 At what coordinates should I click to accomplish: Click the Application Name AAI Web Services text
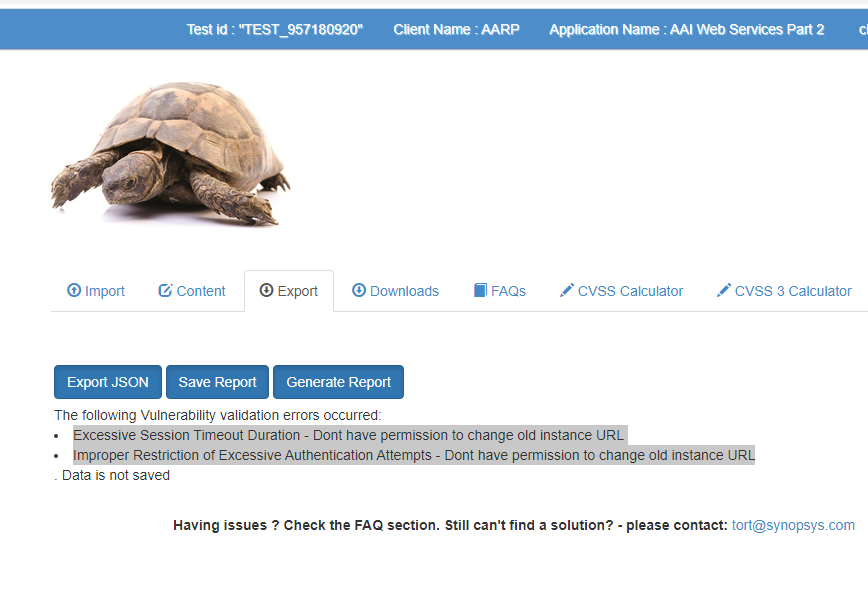[686, 29]
